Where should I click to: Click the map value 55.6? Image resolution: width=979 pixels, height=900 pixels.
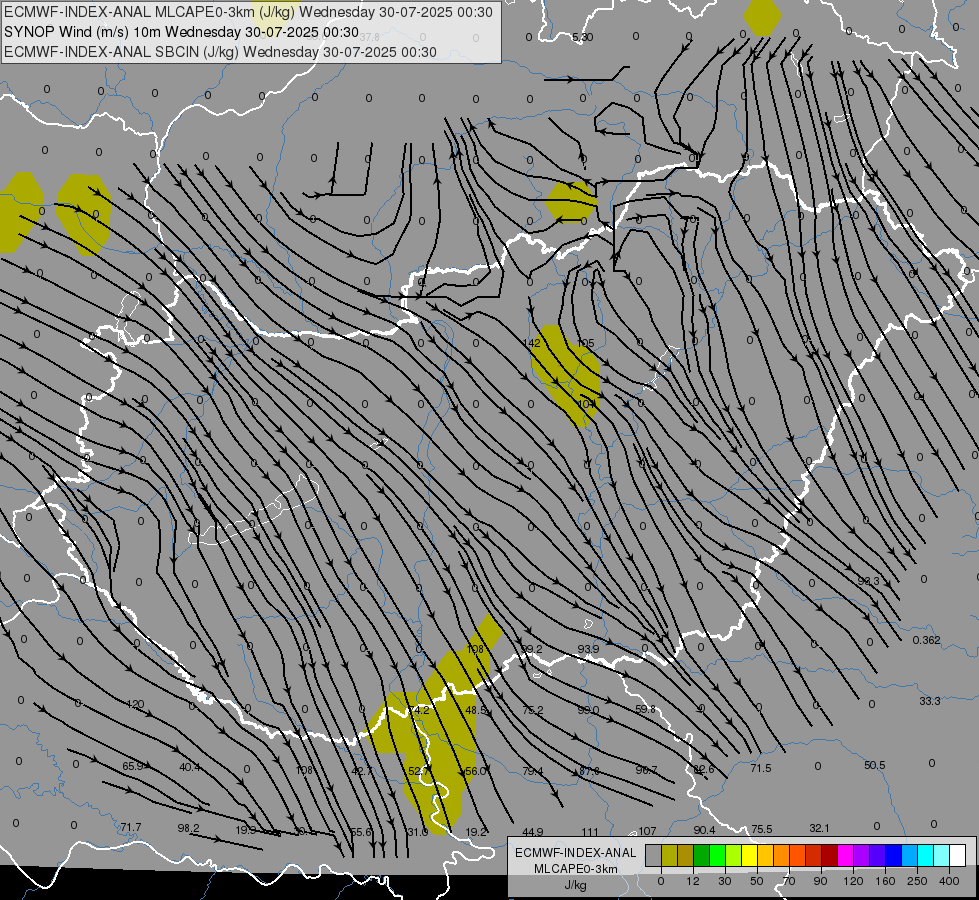[361, 832]
